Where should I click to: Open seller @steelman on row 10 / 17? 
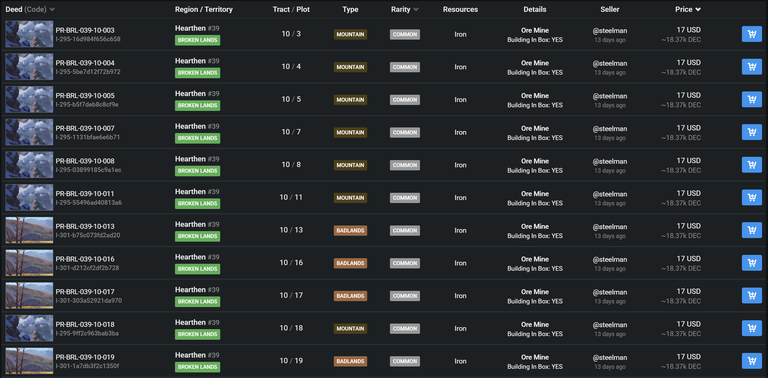[610, 292]
